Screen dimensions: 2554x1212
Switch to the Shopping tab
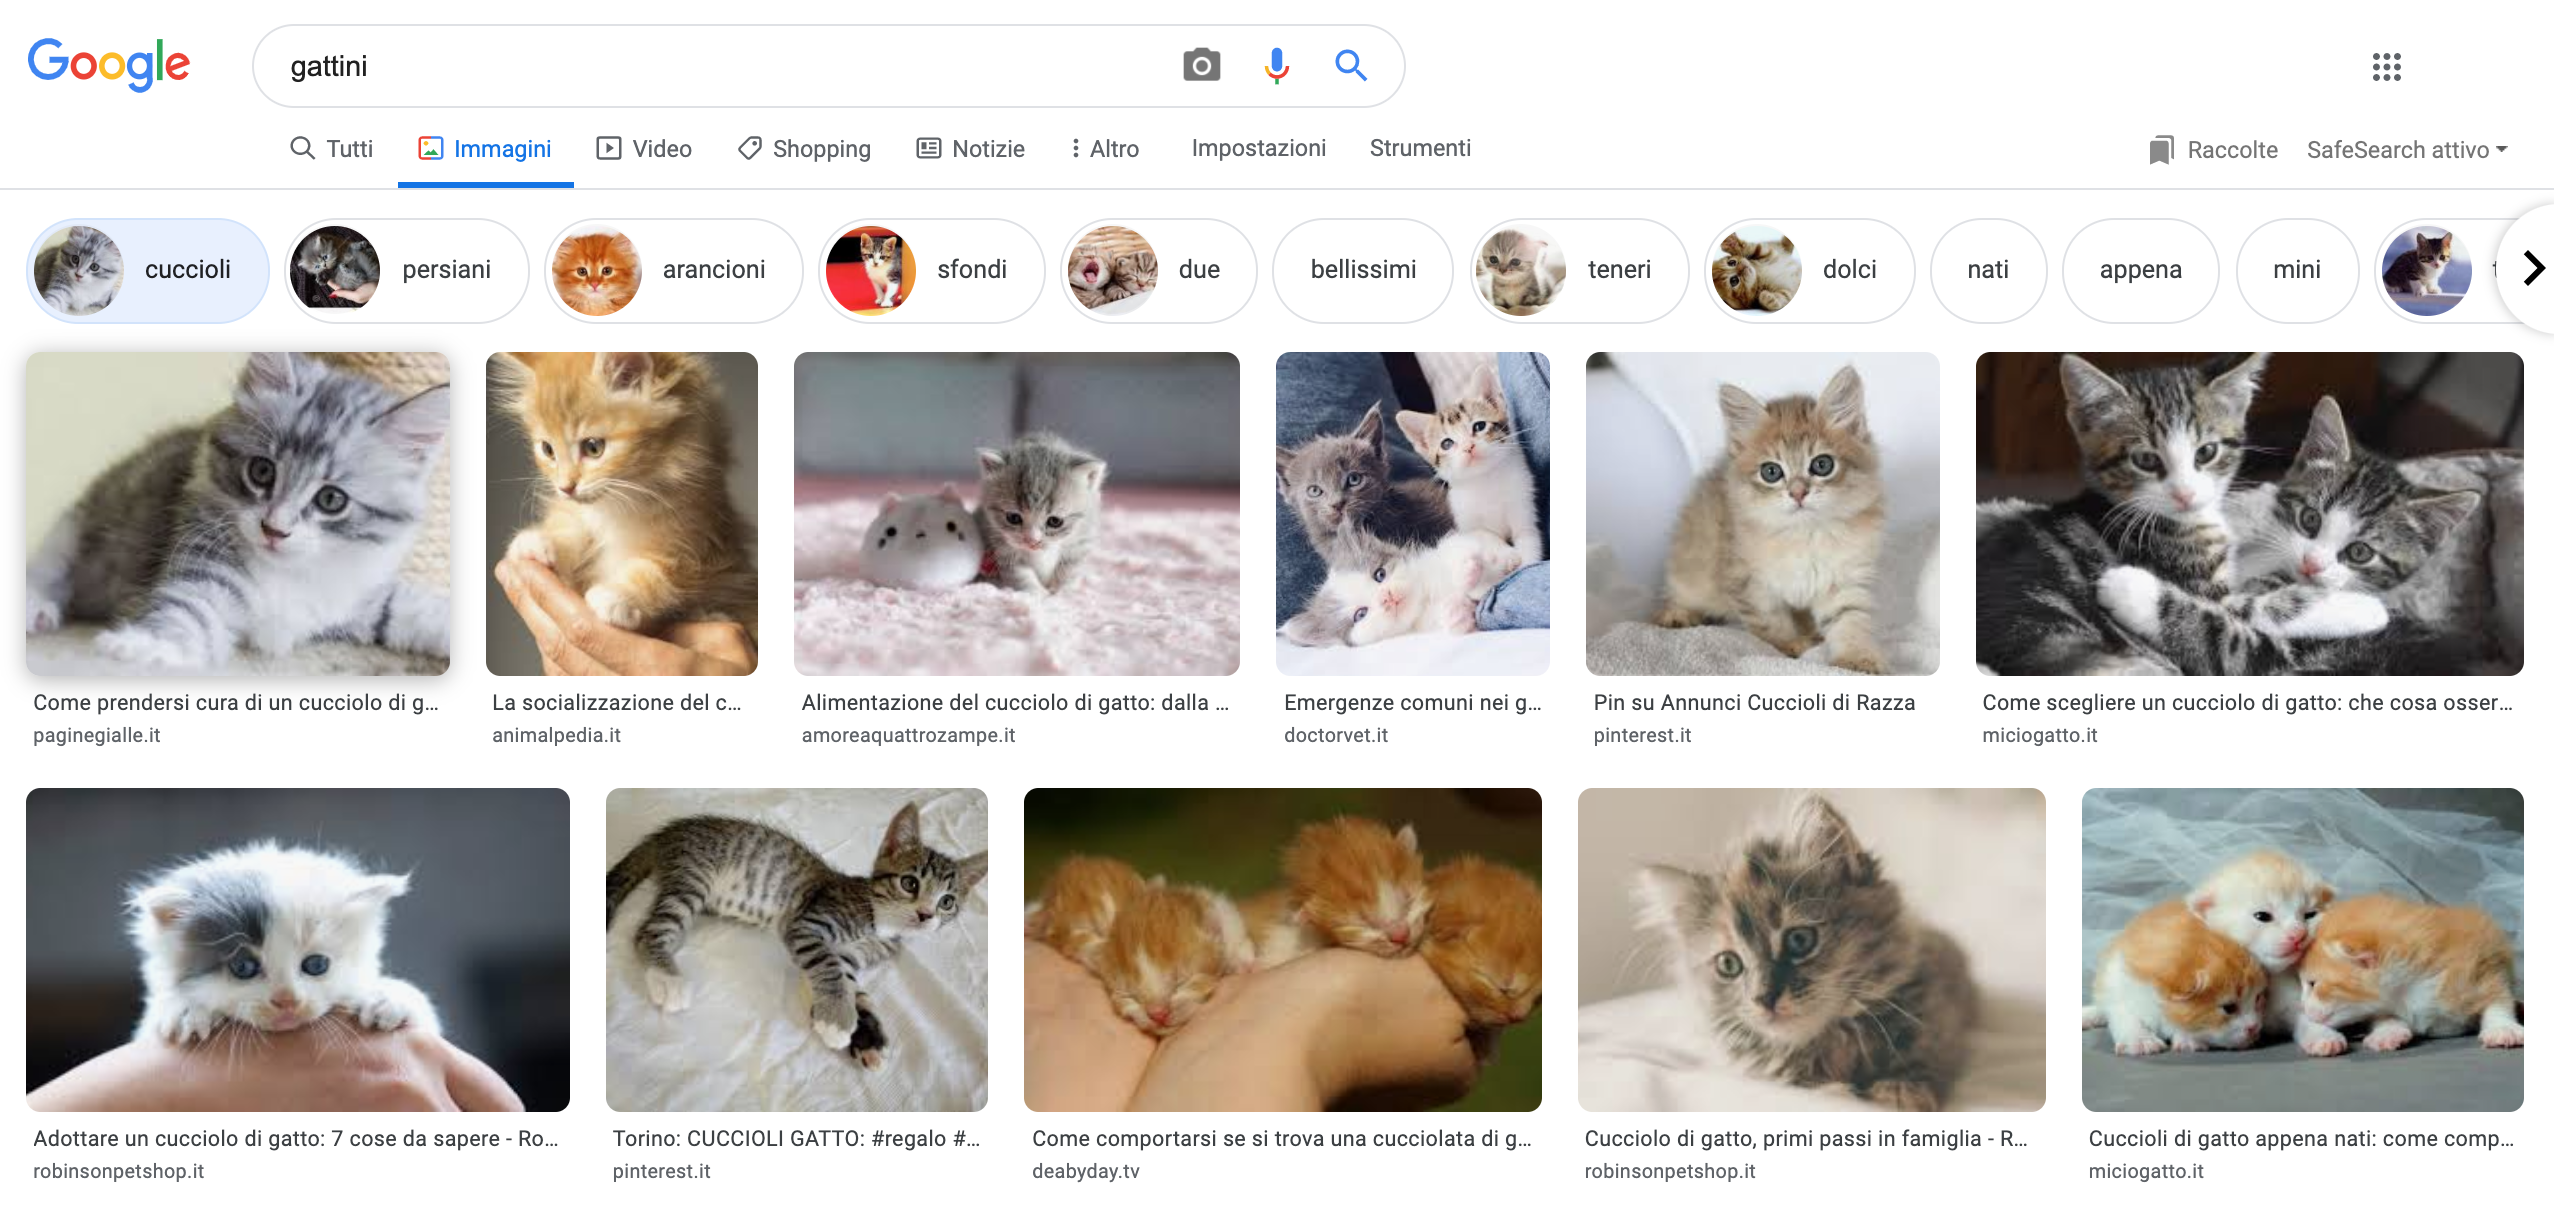coord(804,149)
